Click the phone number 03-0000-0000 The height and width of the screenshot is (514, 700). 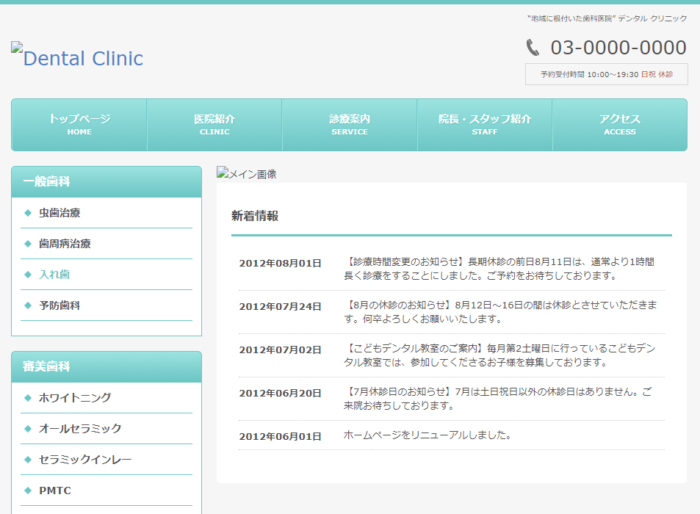(618, 47)
